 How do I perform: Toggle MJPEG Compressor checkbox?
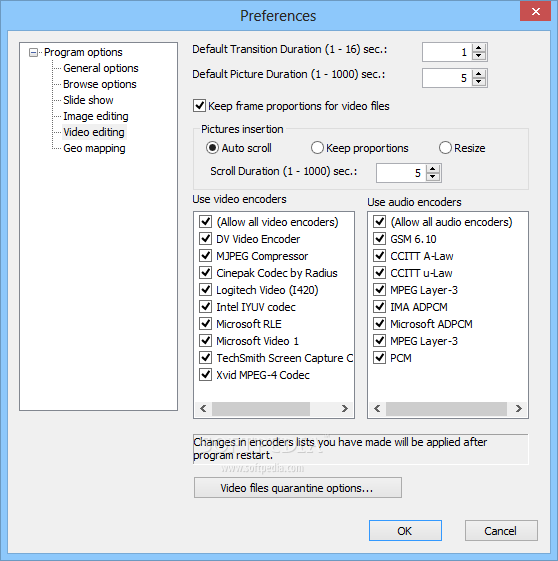(x=205, y=256)
